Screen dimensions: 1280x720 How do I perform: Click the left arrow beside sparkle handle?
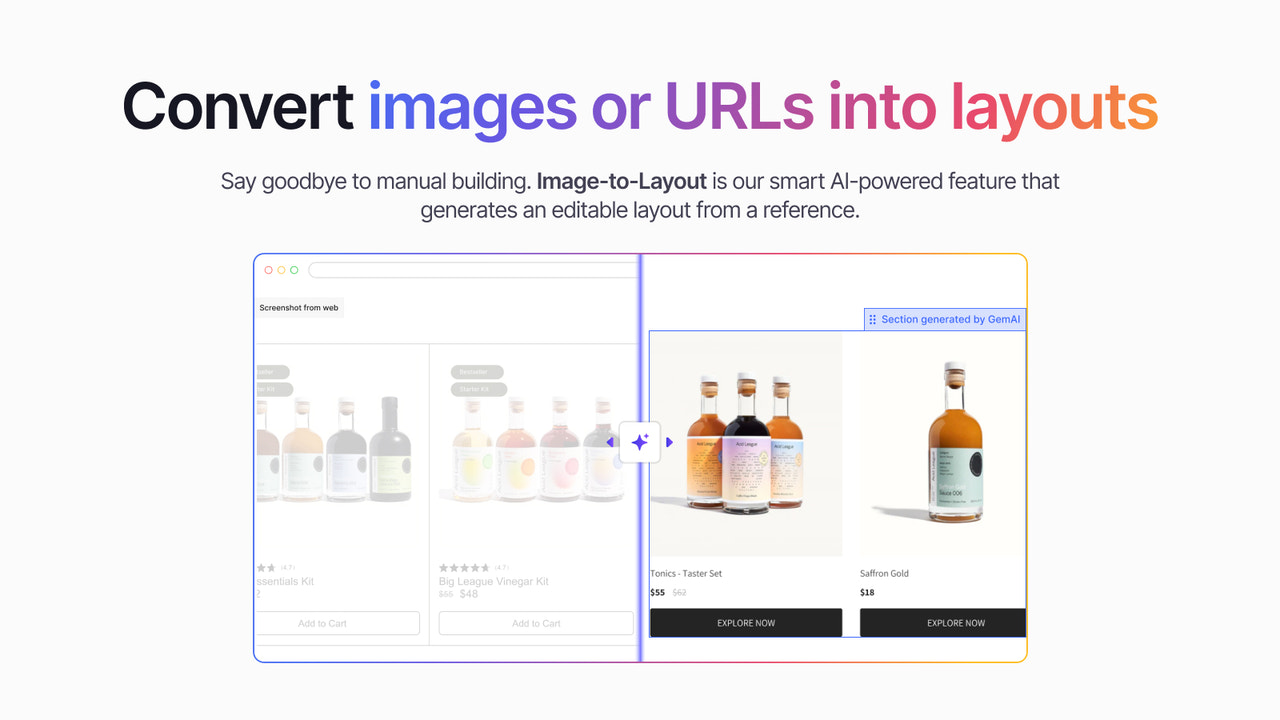tap(610, 442)
